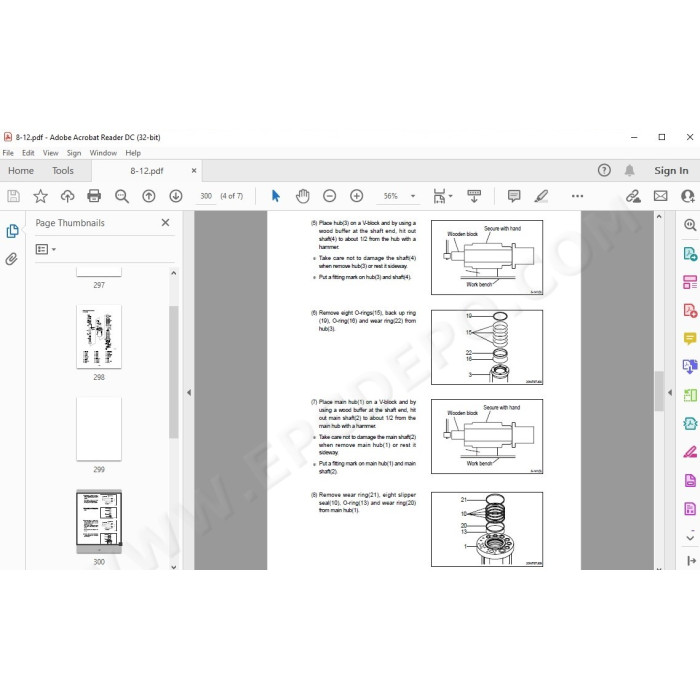The image size is (700, 700).
Task: Open the yellow Comment tool
Action: click(690, 338)
